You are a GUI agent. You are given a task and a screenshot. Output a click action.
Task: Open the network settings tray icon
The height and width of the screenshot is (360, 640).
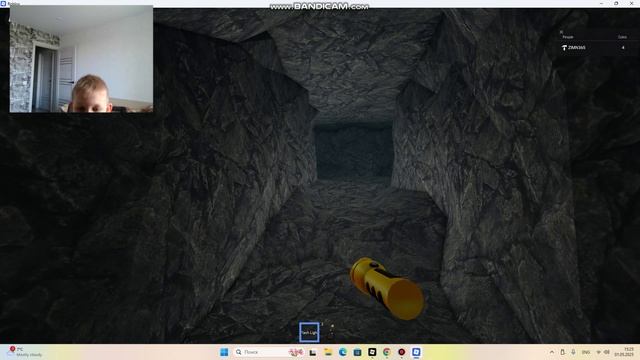[598, 352]
